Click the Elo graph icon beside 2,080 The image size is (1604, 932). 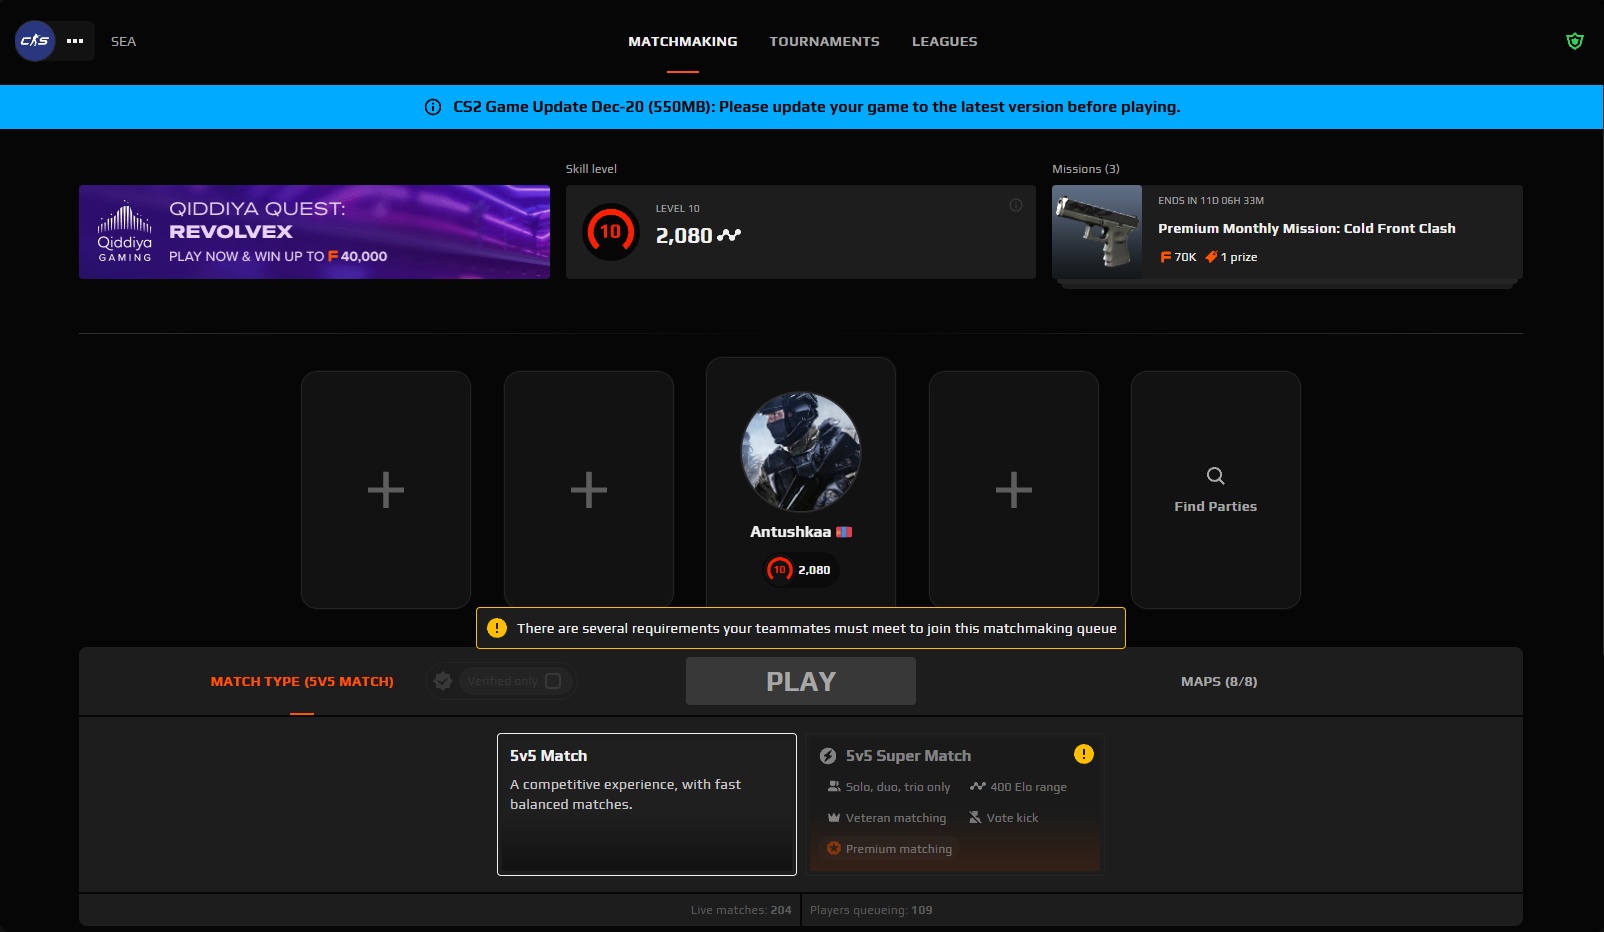click(729, 236)
